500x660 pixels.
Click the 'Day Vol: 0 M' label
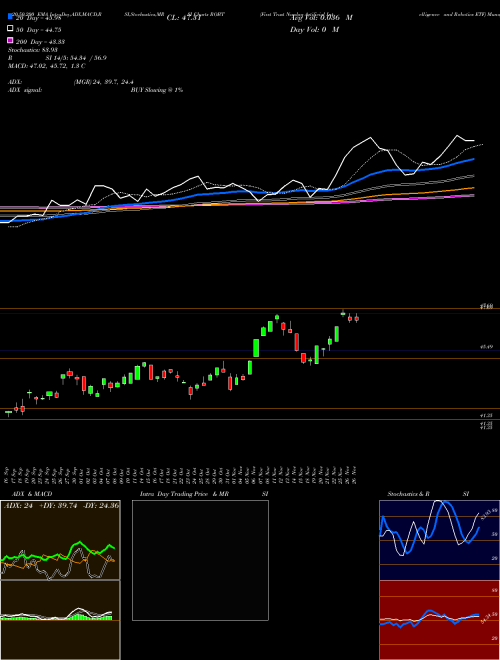(314, 29)
